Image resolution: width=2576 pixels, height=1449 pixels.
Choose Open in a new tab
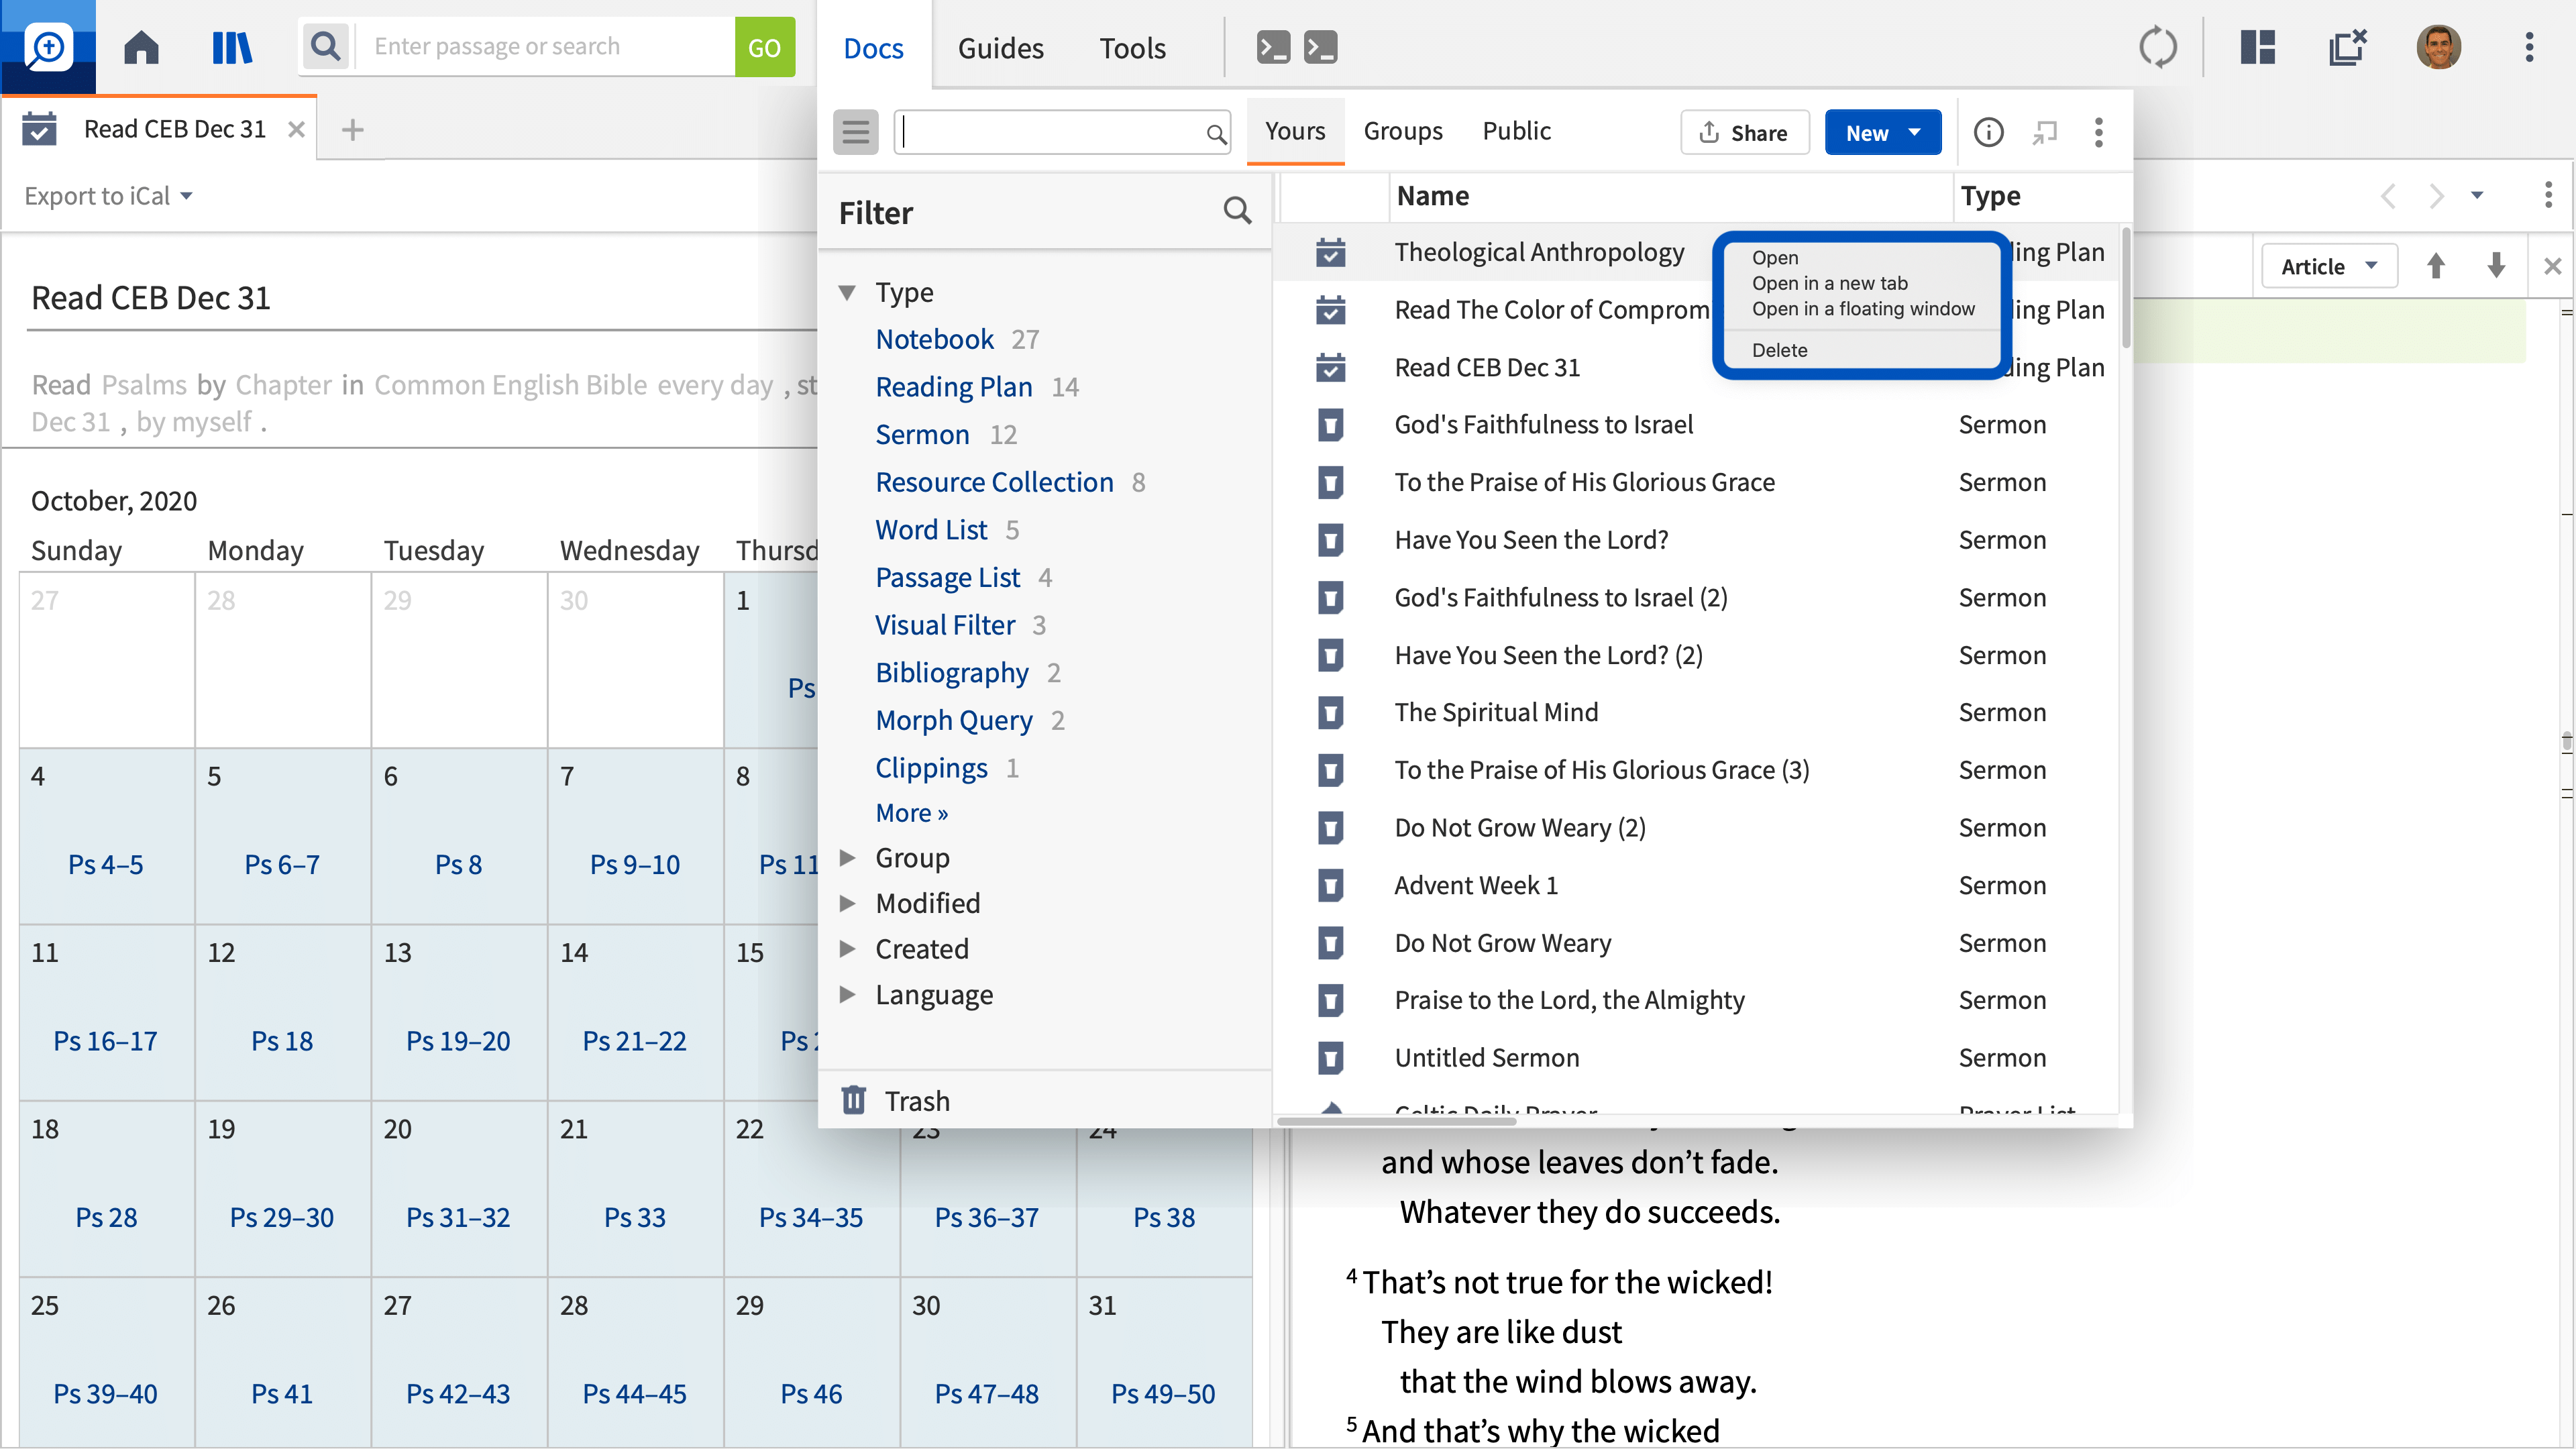click(x=1829, y=283)
